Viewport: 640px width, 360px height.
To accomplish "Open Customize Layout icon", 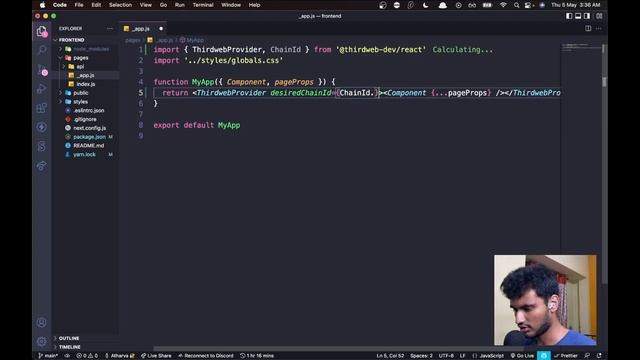I will click(x=599, y=16).
